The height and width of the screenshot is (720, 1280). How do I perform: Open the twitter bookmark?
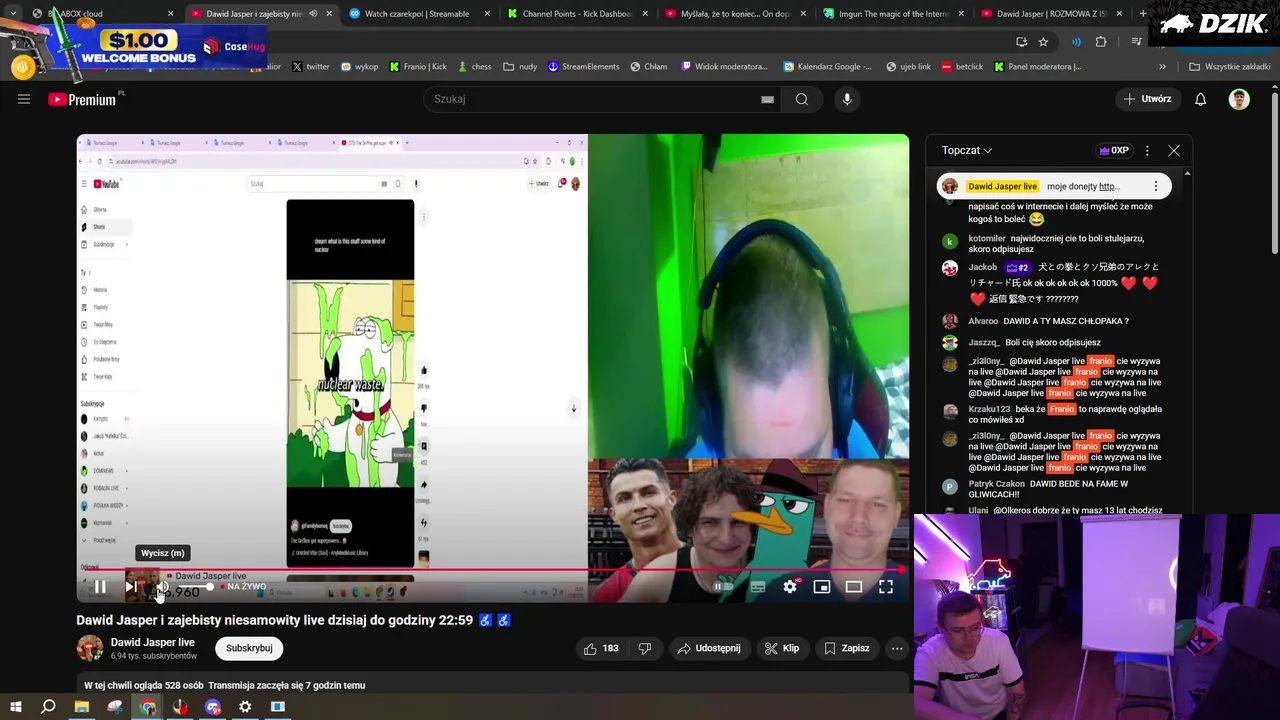(311, 67)
